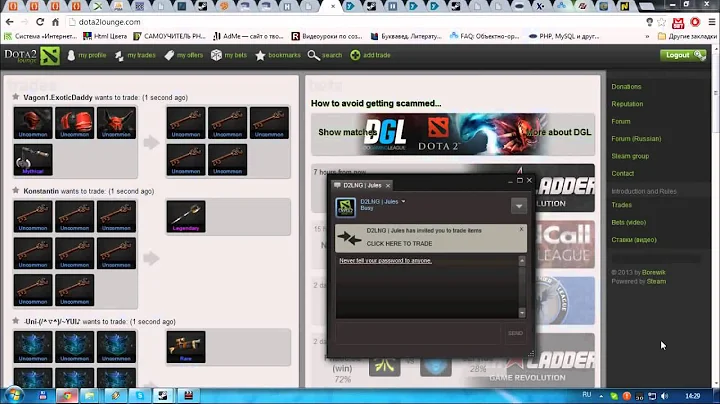Select Legendary item in Konstantin trade
Image resolution: width=720 pixels, height=404 pixels.
pyautogui.click(x=186, y=216)
